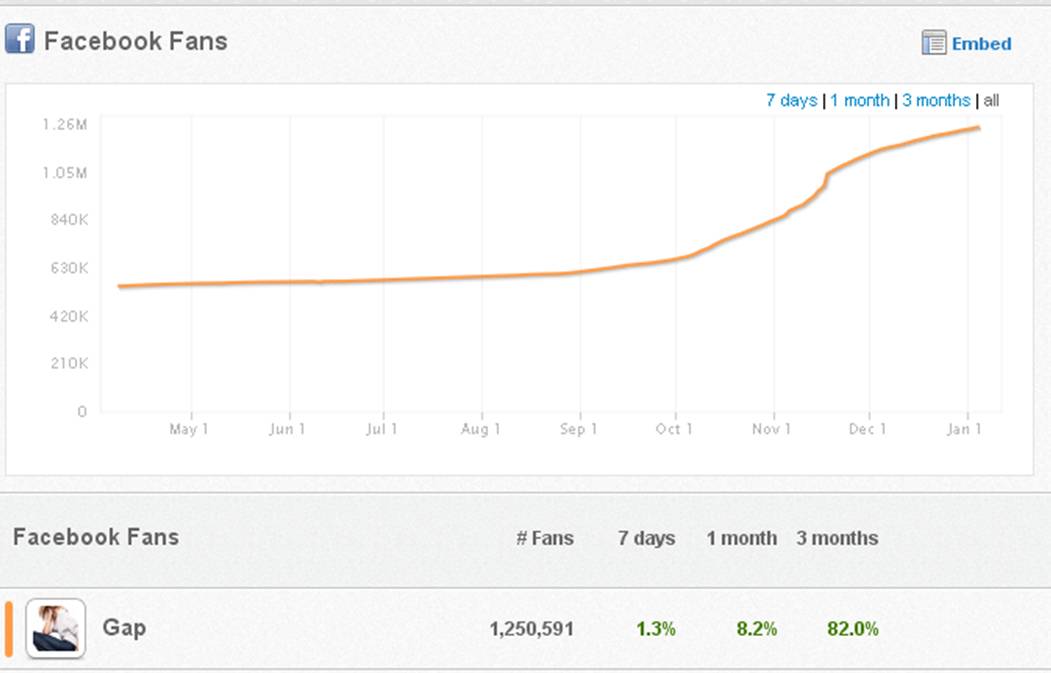This screenshot has height=673, width=1051.
Task: Switch chart range to 1 month
Action: pos(859,100)
